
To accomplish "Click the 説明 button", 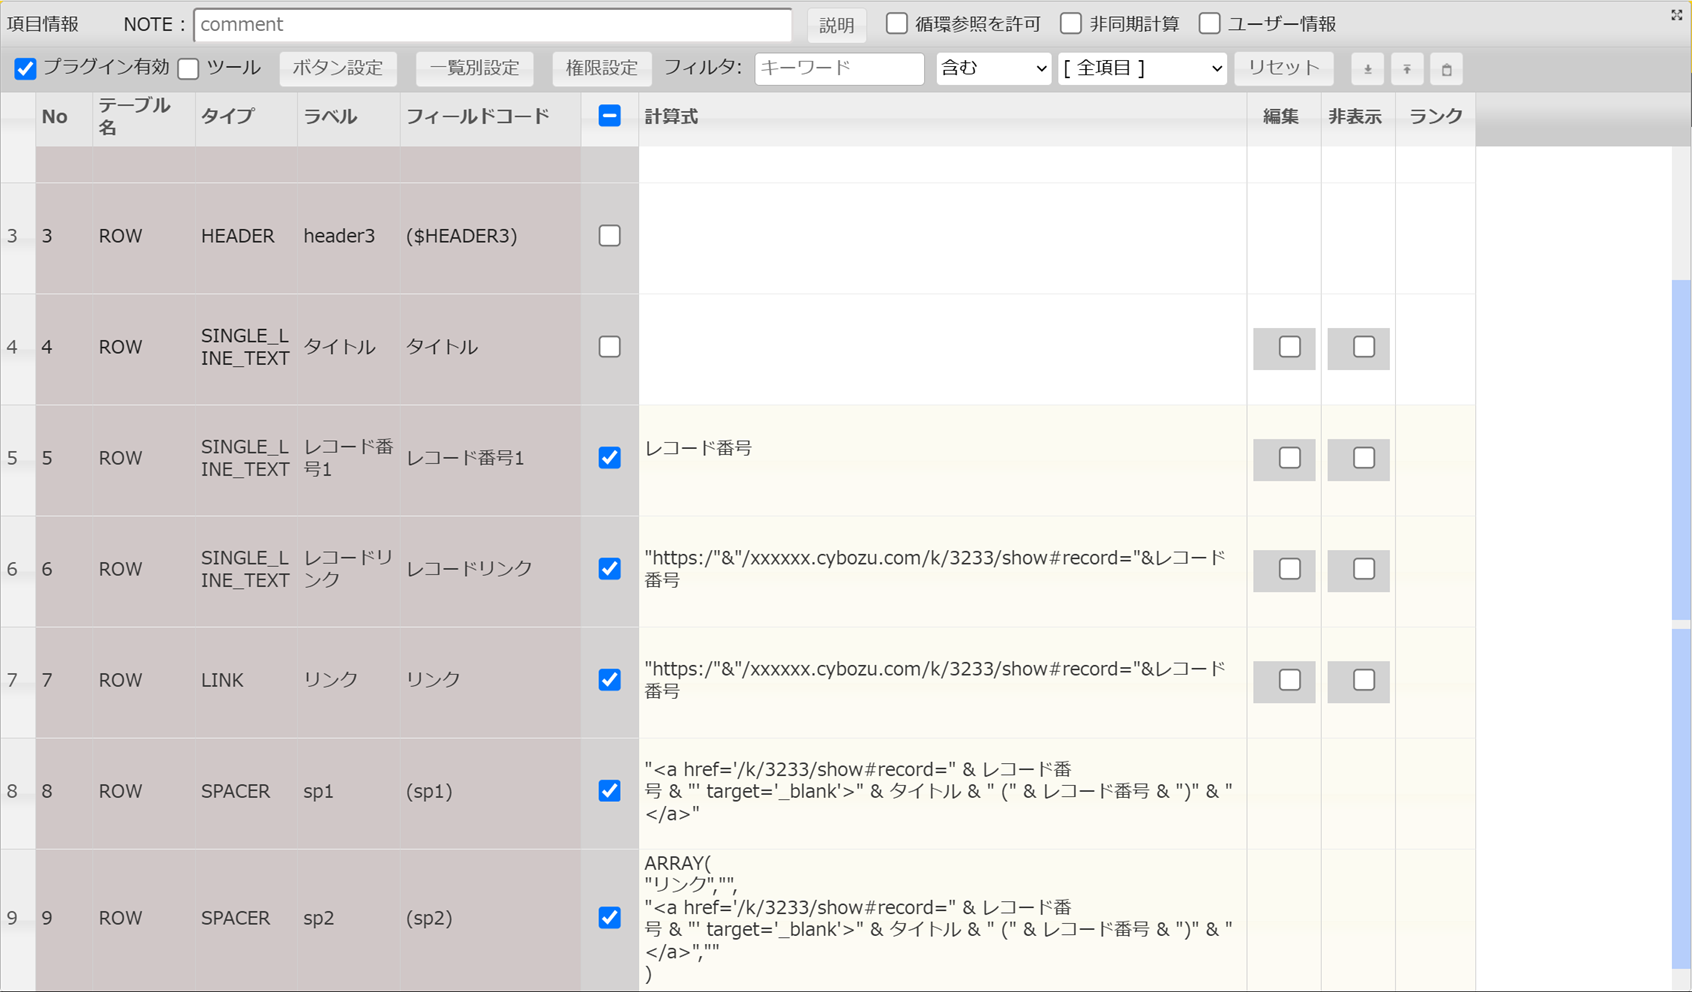I will click(x=836, y=25).
